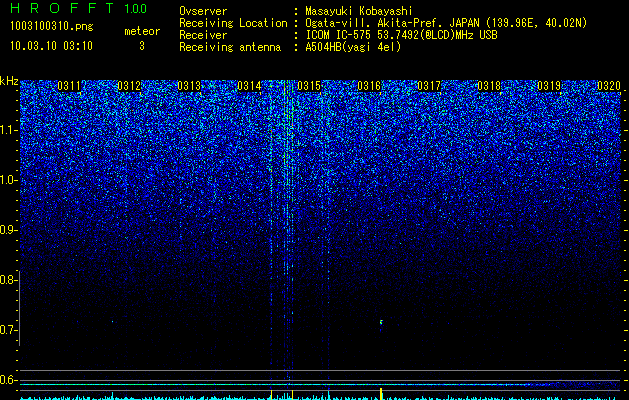Viewport: 629px width, 400px height.
Task: Click the 0315 time marker
Action: coord(309,86)
